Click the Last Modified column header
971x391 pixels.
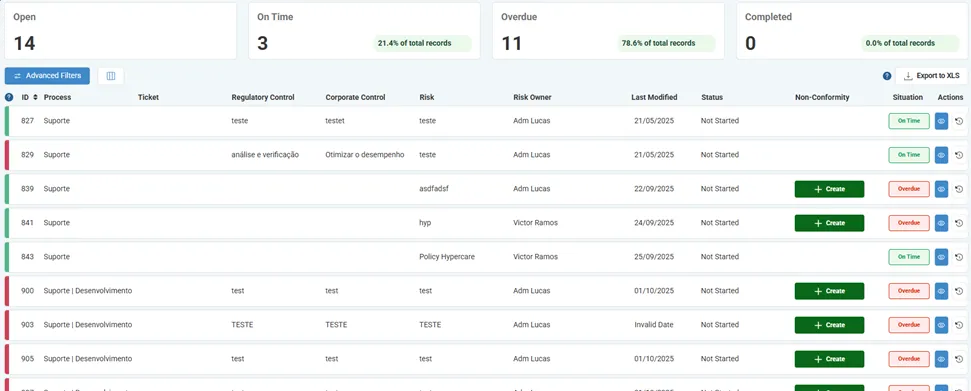(x=654, y=97)
